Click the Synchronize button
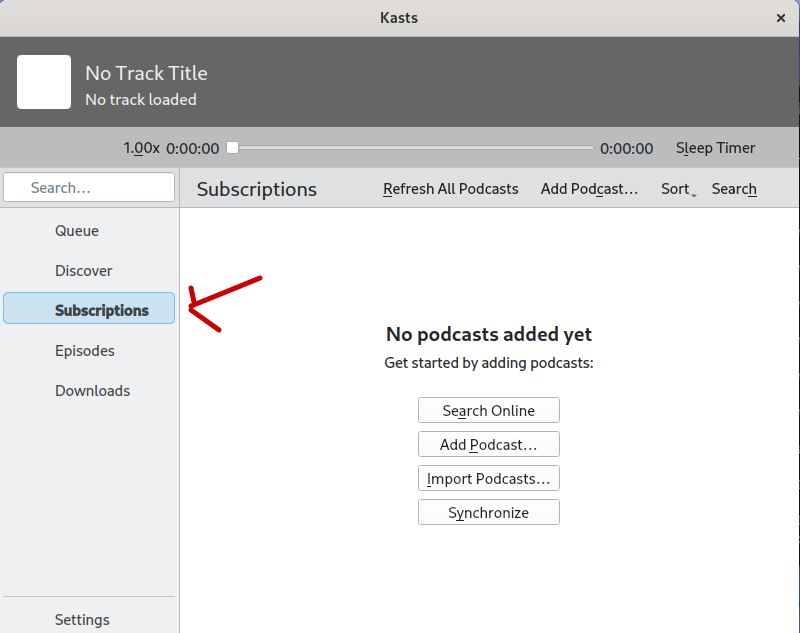800x633 pixels. pyautogui.click(x=489, y=512)
